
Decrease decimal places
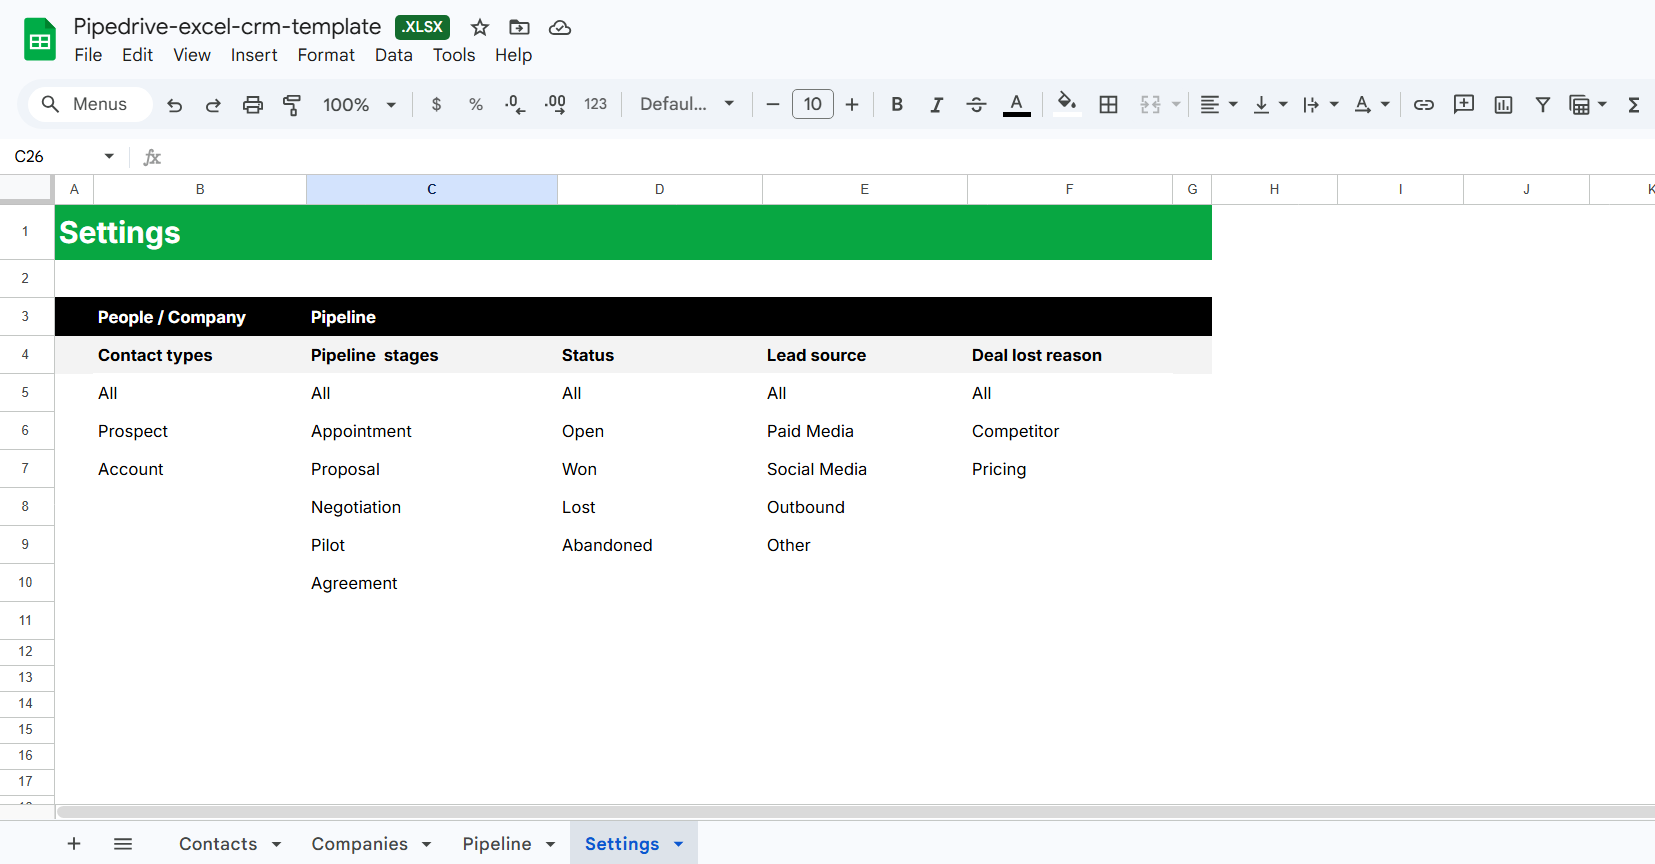(x=515, y=104)
